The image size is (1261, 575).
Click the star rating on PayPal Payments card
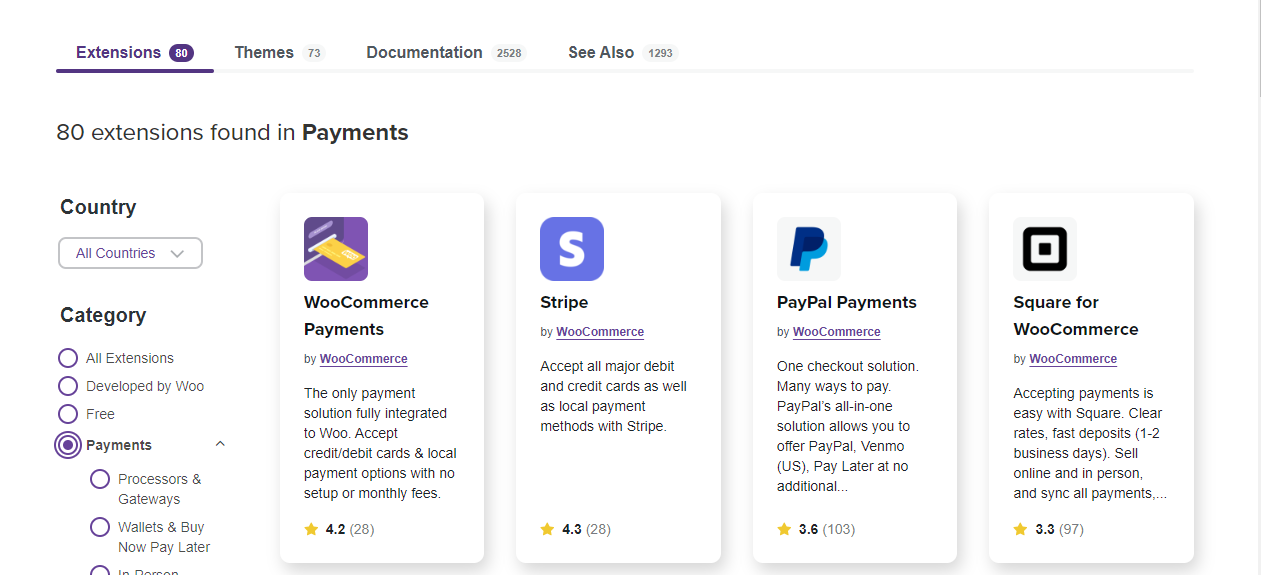tap(784, 529)
